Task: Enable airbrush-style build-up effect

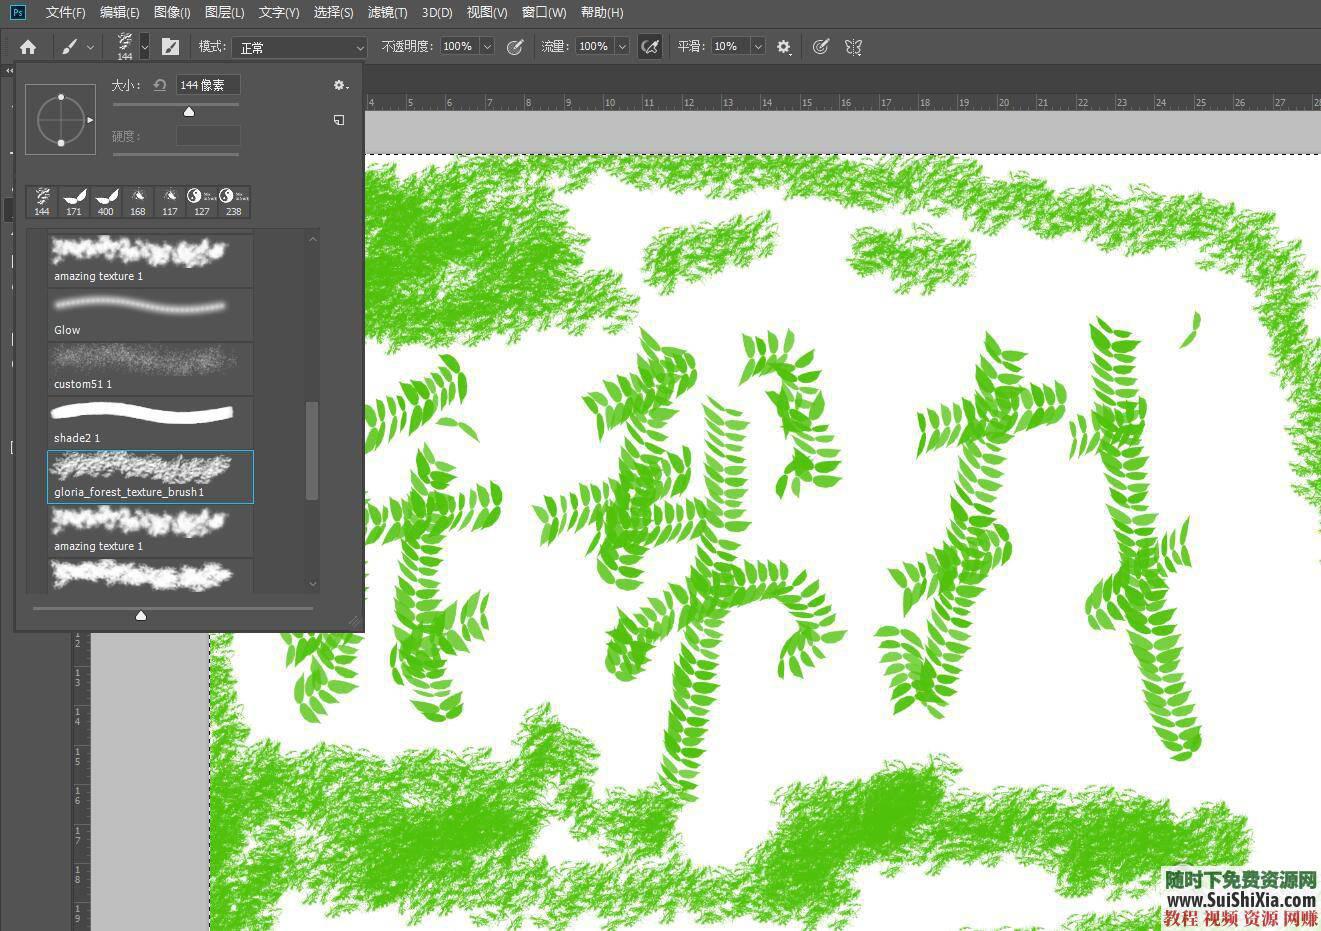Action: (650, 47)
